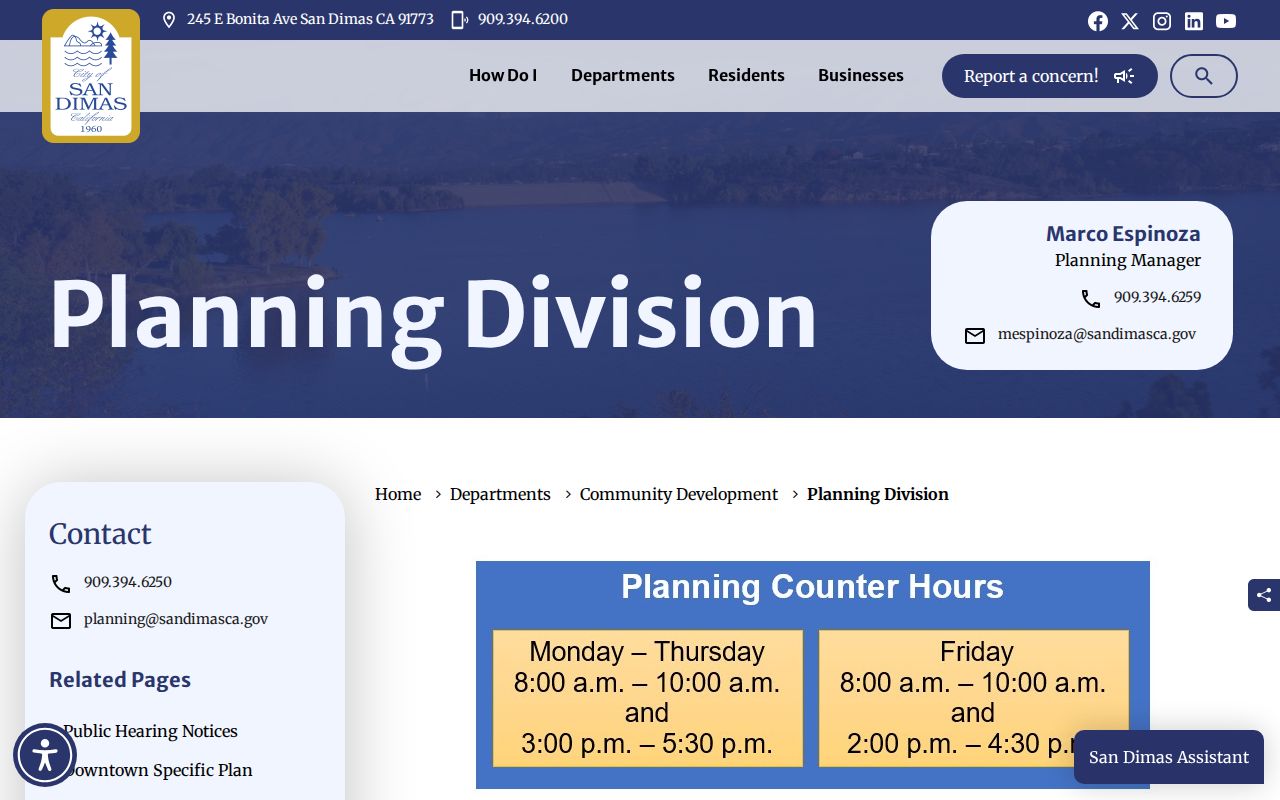
Task: Call the planning contact number 909.394.6250
Action: (128, 582)
